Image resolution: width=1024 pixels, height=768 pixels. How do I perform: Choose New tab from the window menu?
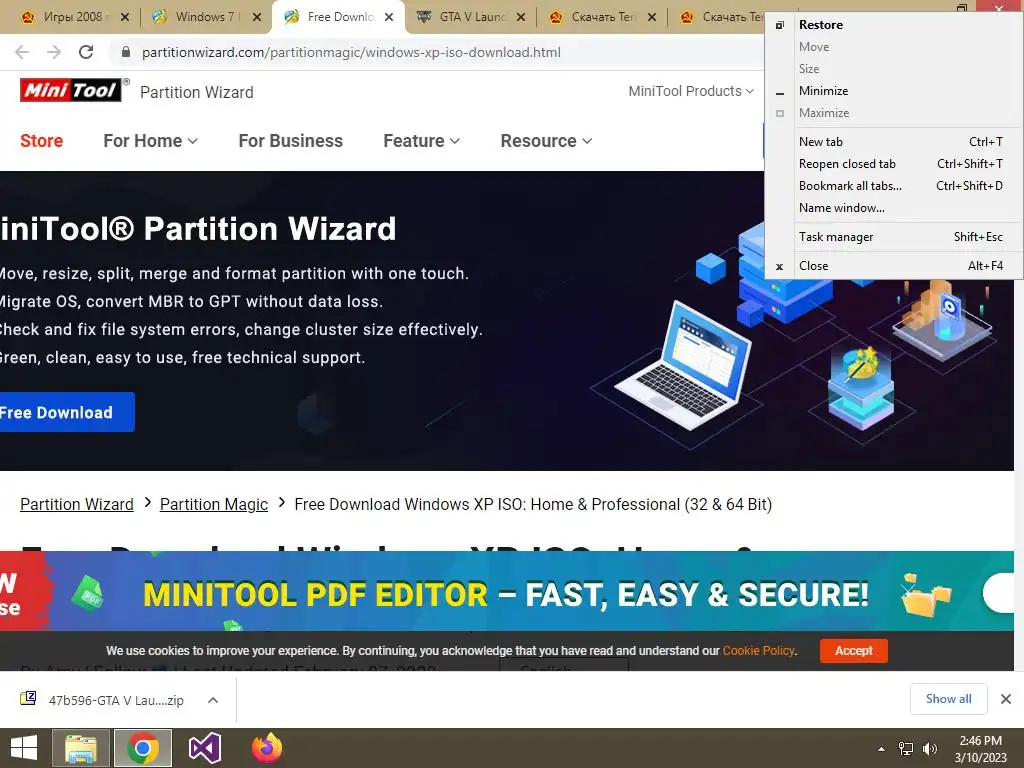pos(893,142)
